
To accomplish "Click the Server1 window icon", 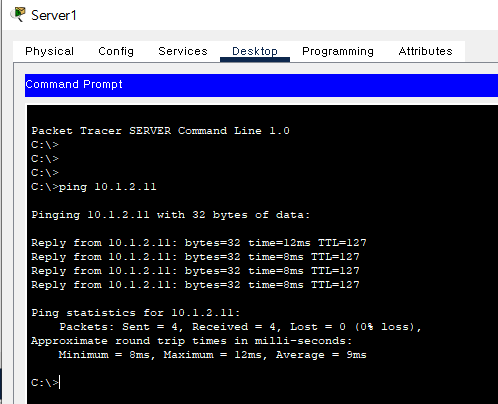I will [18, 14].
